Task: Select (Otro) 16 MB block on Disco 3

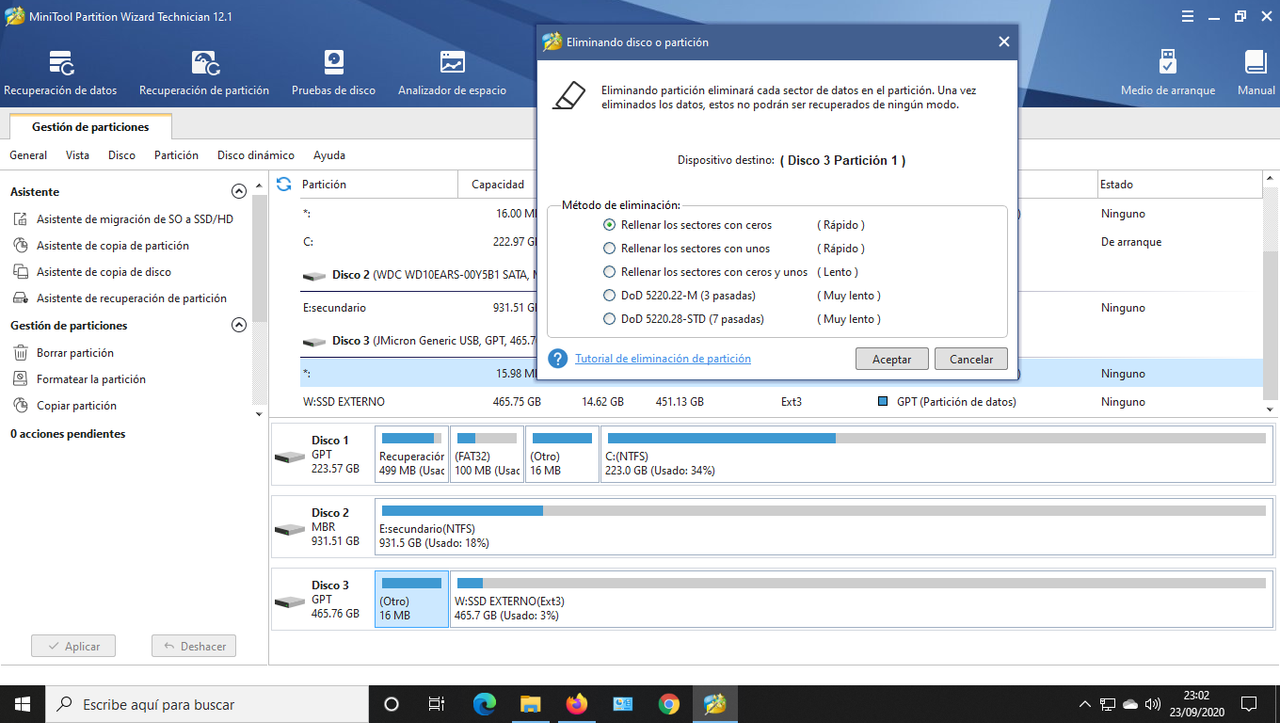Action: pos(411,599)
